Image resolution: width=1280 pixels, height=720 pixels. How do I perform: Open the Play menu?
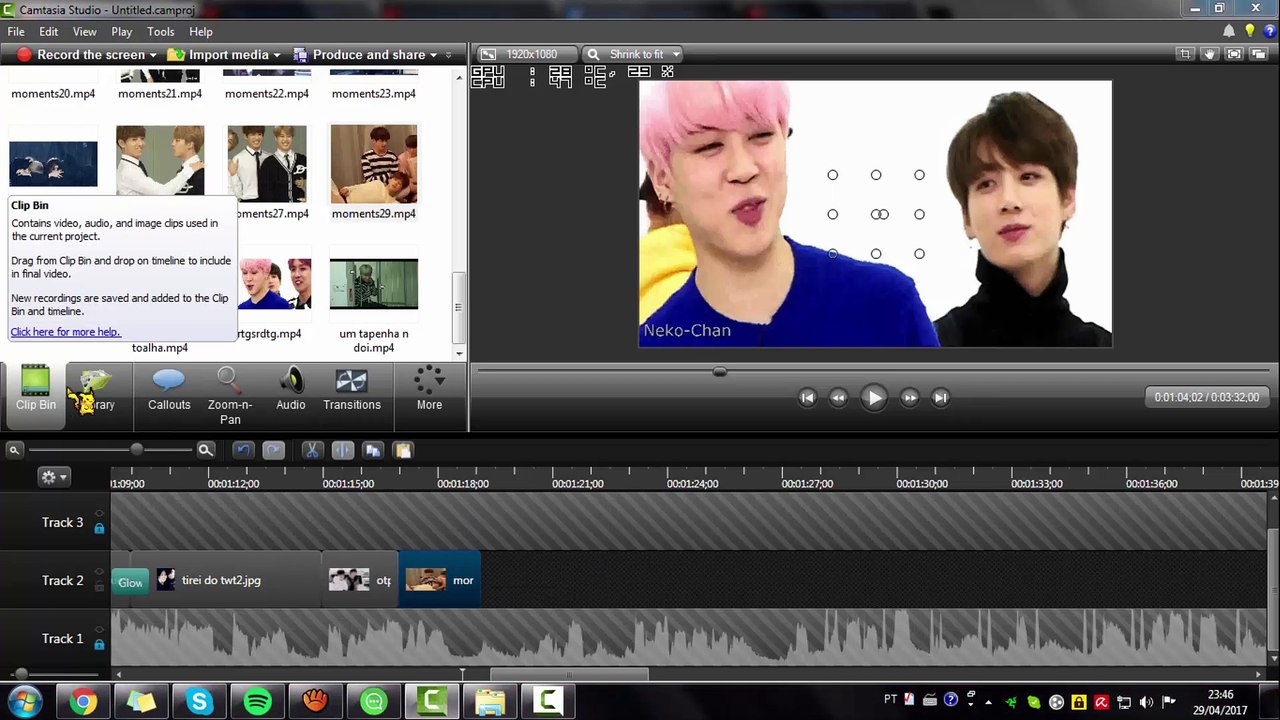tap(122, 32)
